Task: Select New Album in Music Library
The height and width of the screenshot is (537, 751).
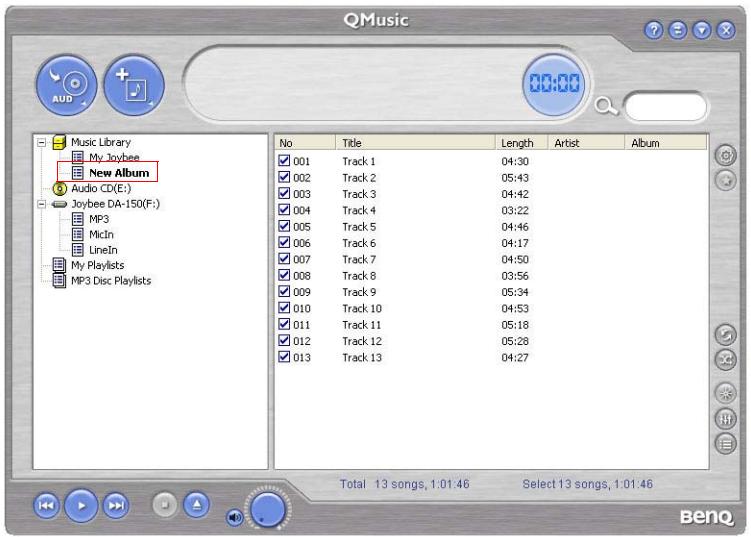Action: click(x=119, y=172)
